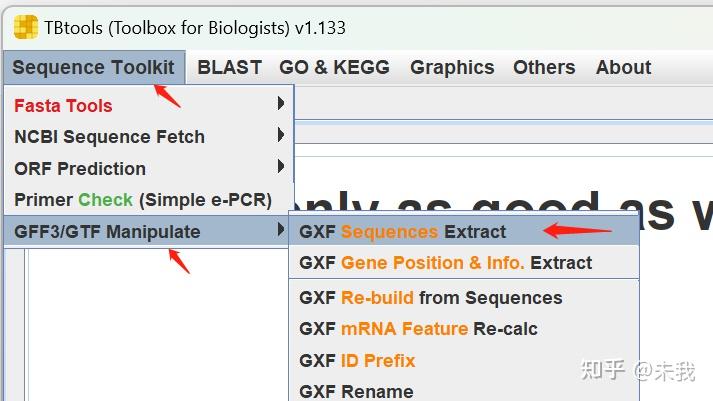Select GXF Re-build from Sequences
Image resolution: width=713 pixels, height=401 pixels.
pyautogui.click(x=430, y=298)
